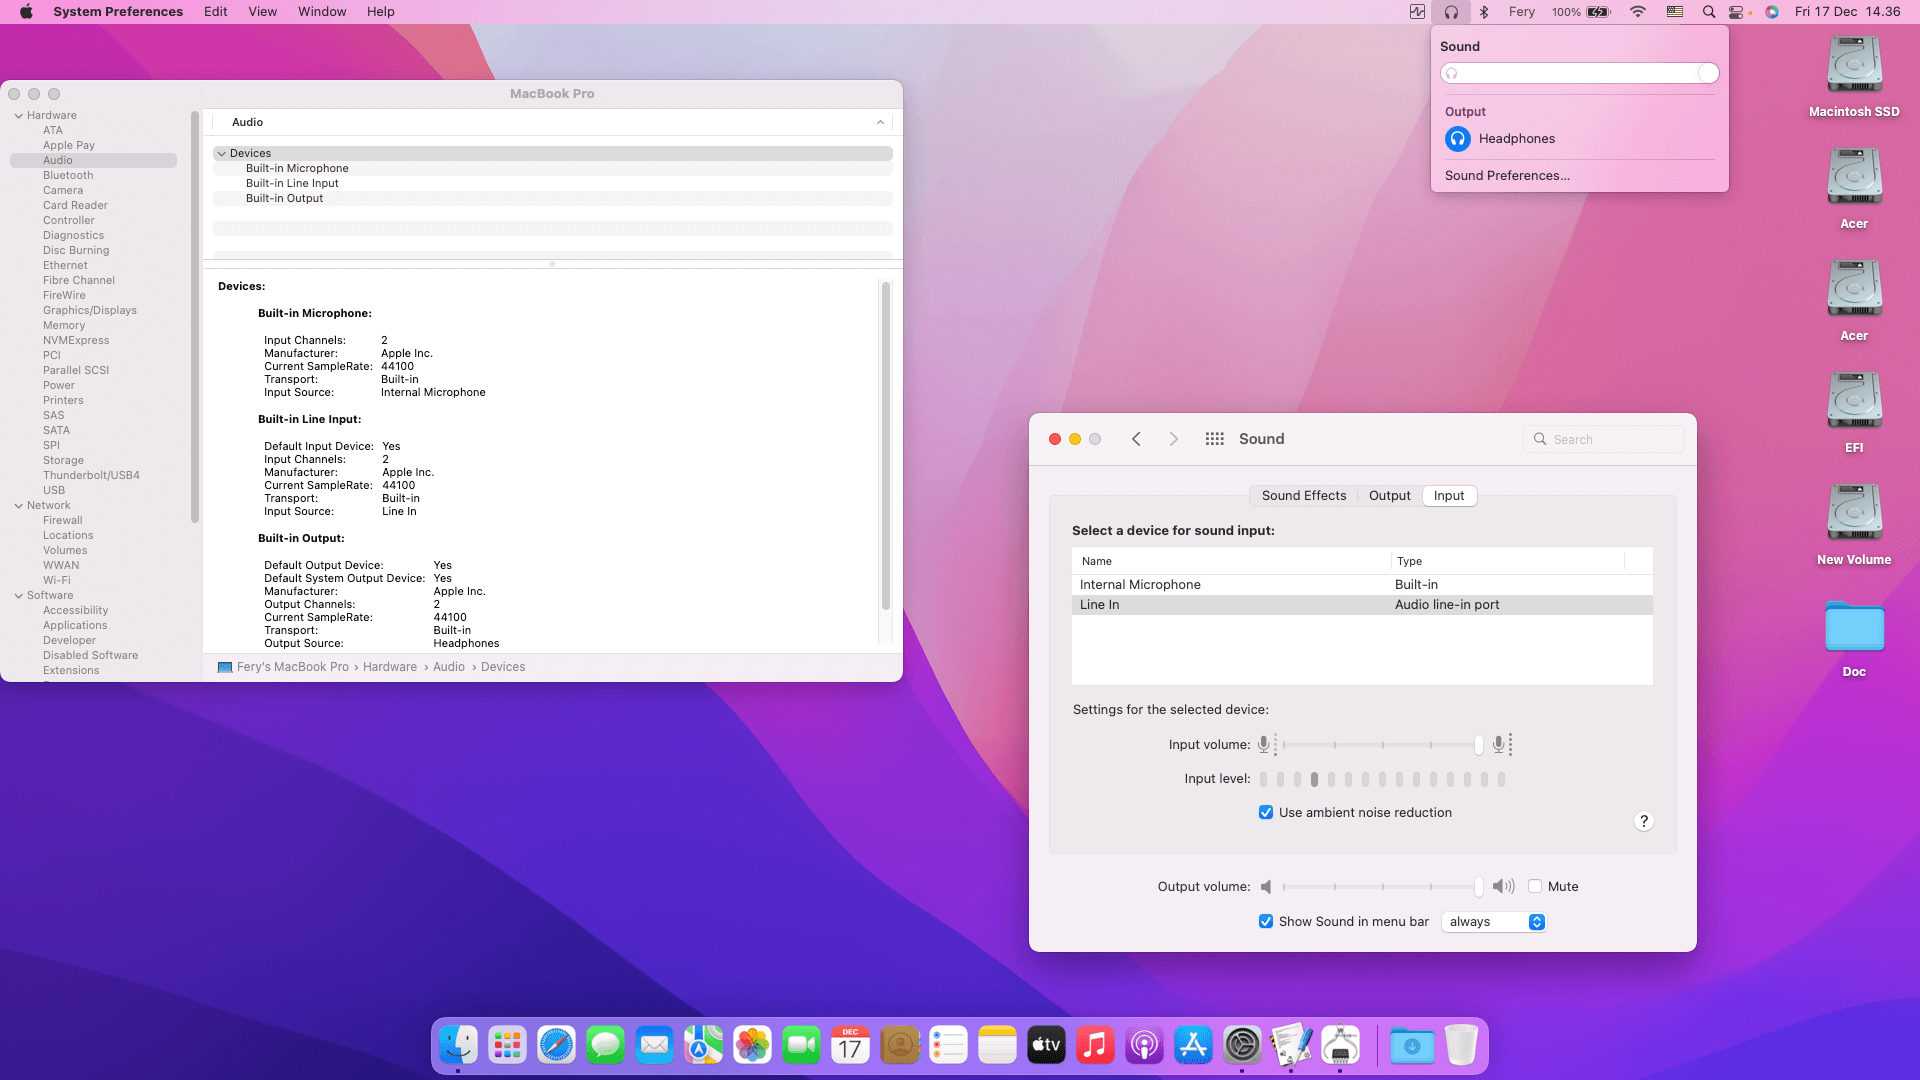Switch to the Sound Effects tab

point(1303,495)
